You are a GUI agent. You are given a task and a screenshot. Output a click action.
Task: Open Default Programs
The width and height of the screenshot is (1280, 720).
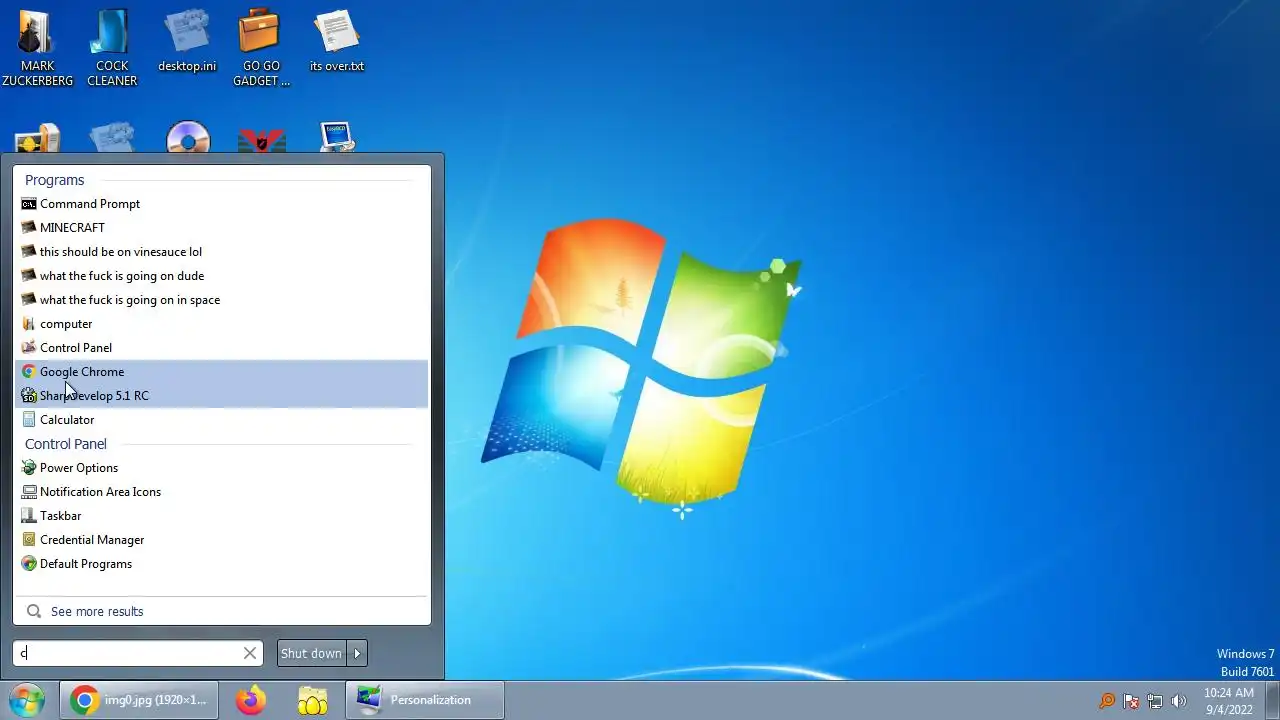tap(222, 564)
